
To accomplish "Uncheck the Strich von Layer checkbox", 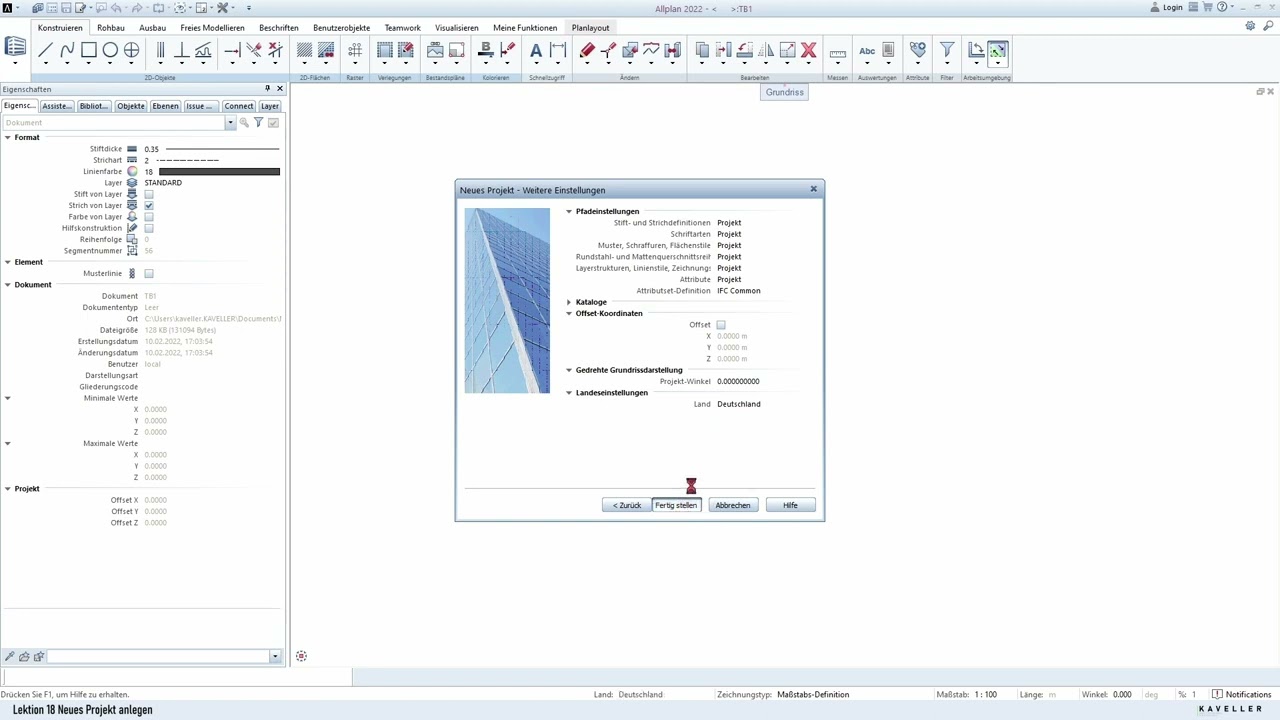I will (x=149, y=205).
